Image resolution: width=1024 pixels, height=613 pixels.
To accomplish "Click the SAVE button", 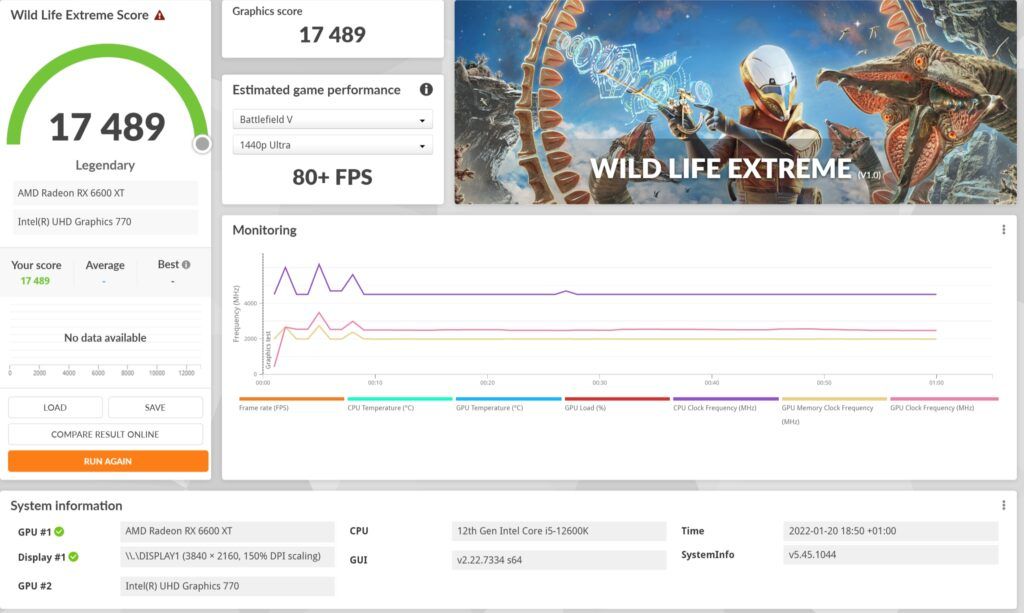I will [155, 407].
